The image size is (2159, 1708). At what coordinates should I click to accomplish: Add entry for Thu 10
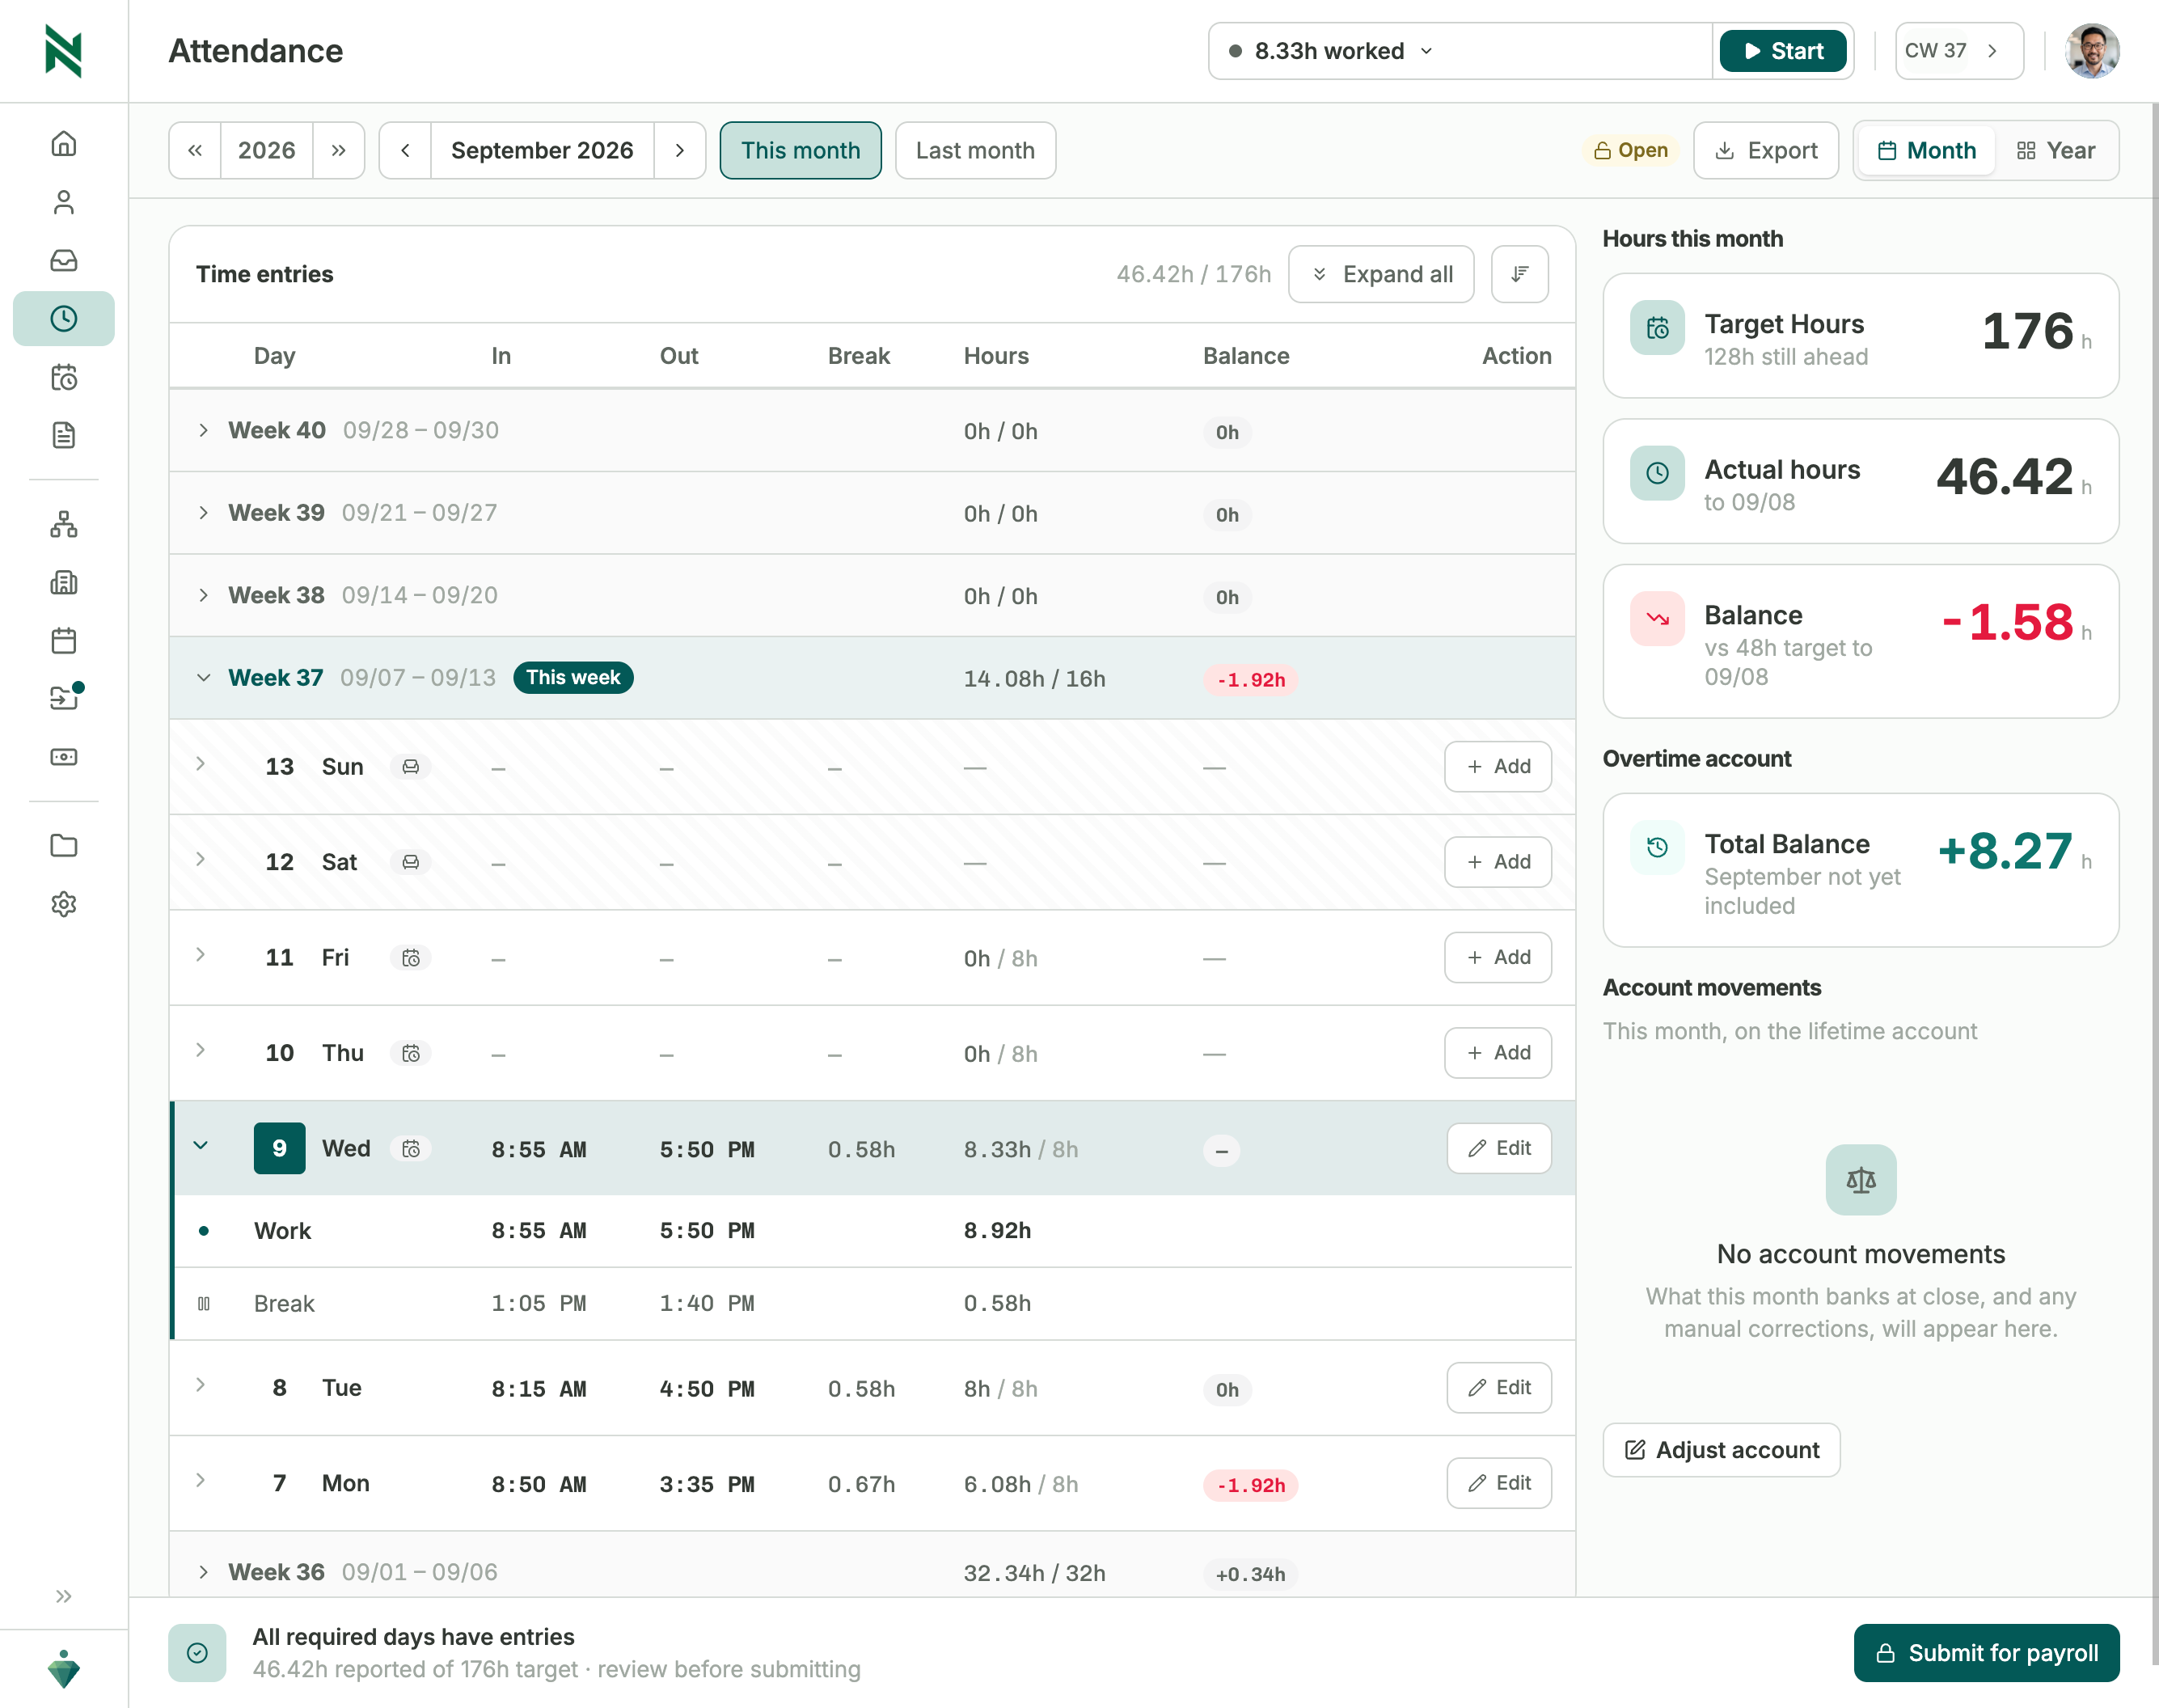(1498, 1053)
